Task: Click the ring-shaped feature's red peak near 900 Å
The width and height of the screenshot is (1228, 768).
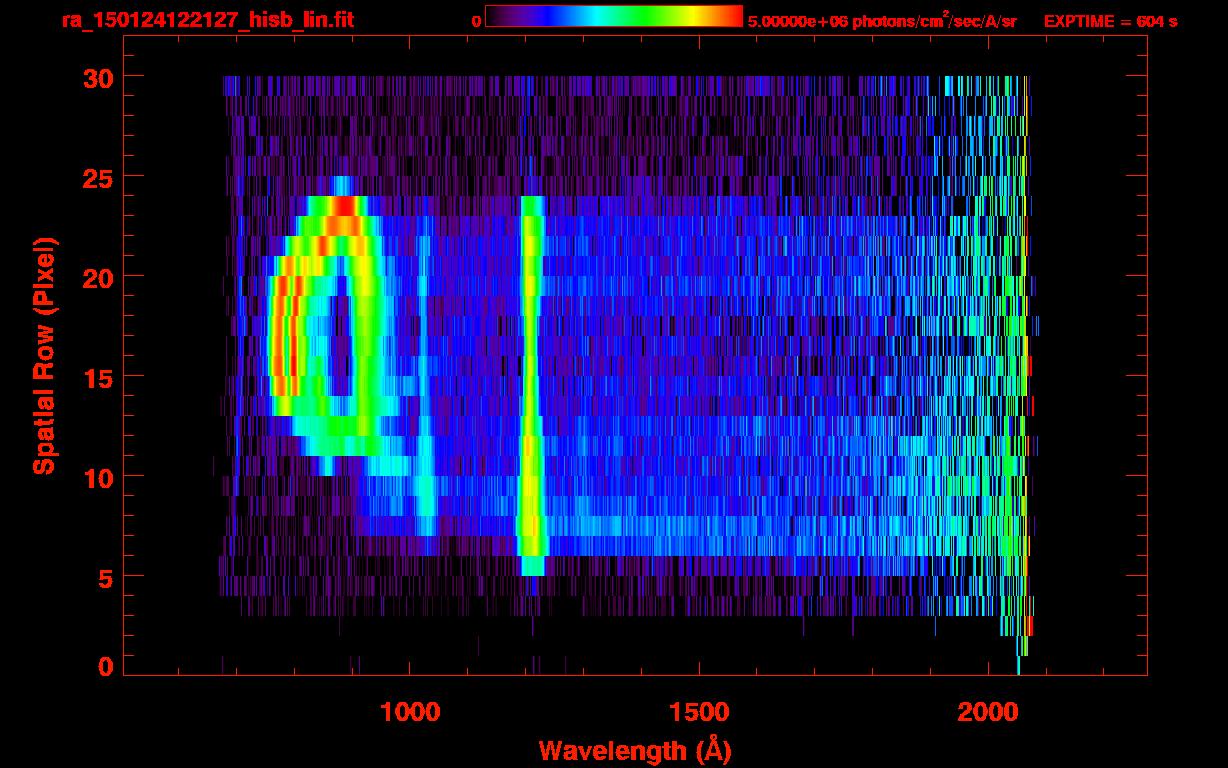Action: pos(345,207)
